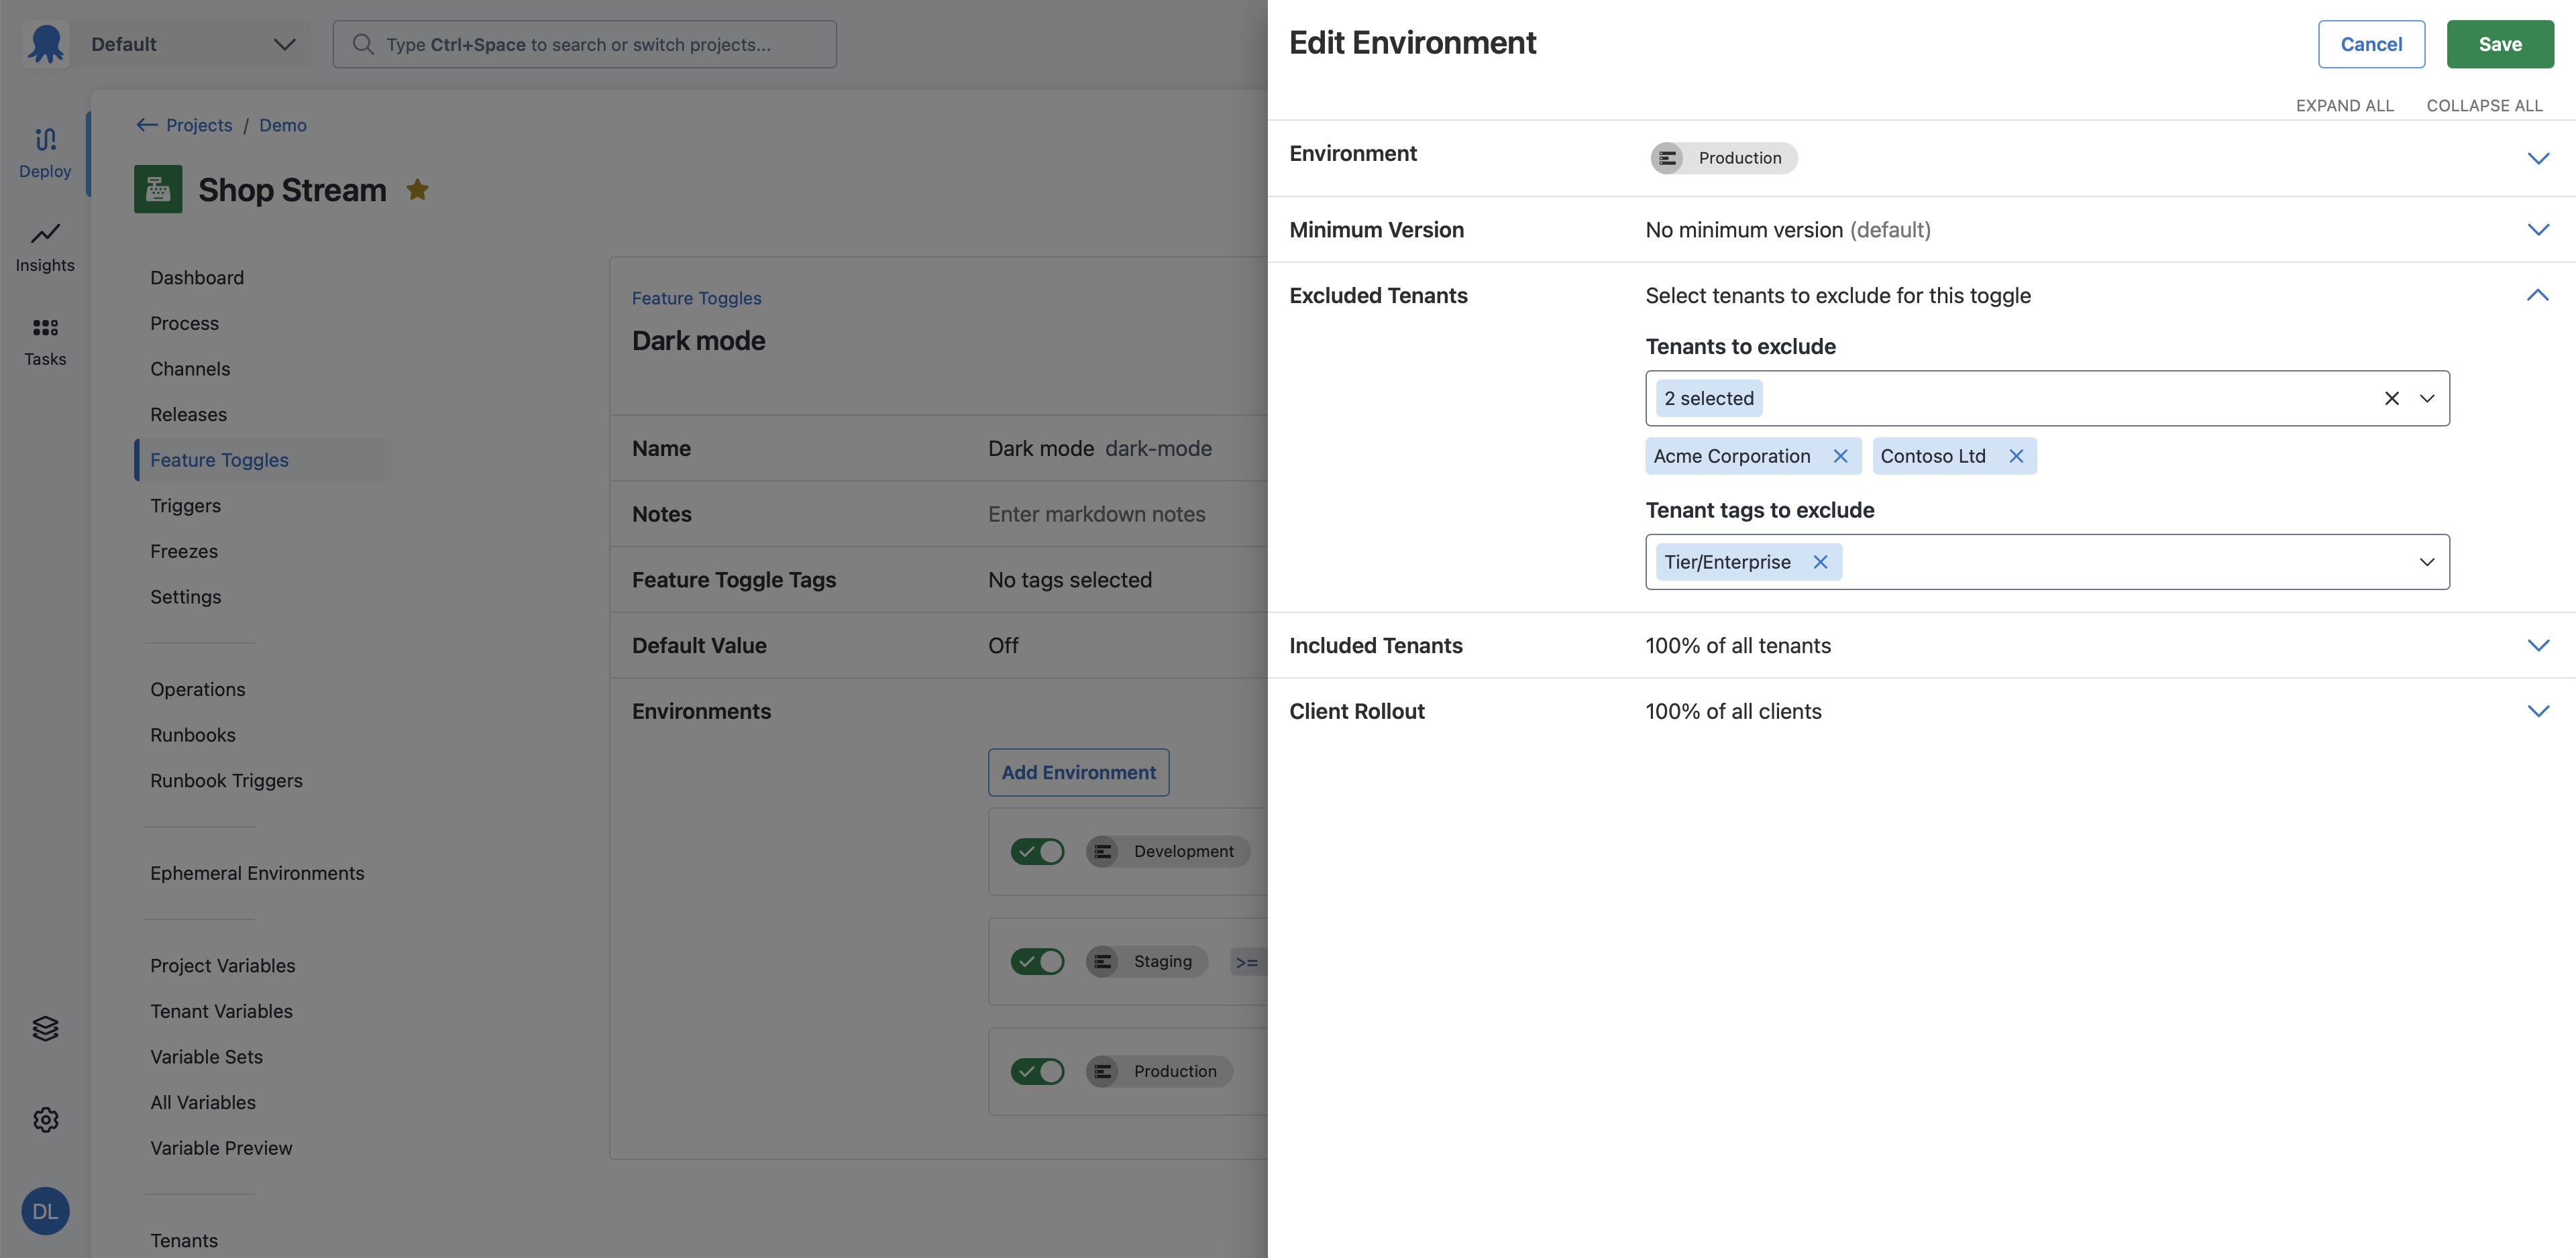Expand the Environment section chevron
Screen dimensions: 2576x1258
(2538, 158)
